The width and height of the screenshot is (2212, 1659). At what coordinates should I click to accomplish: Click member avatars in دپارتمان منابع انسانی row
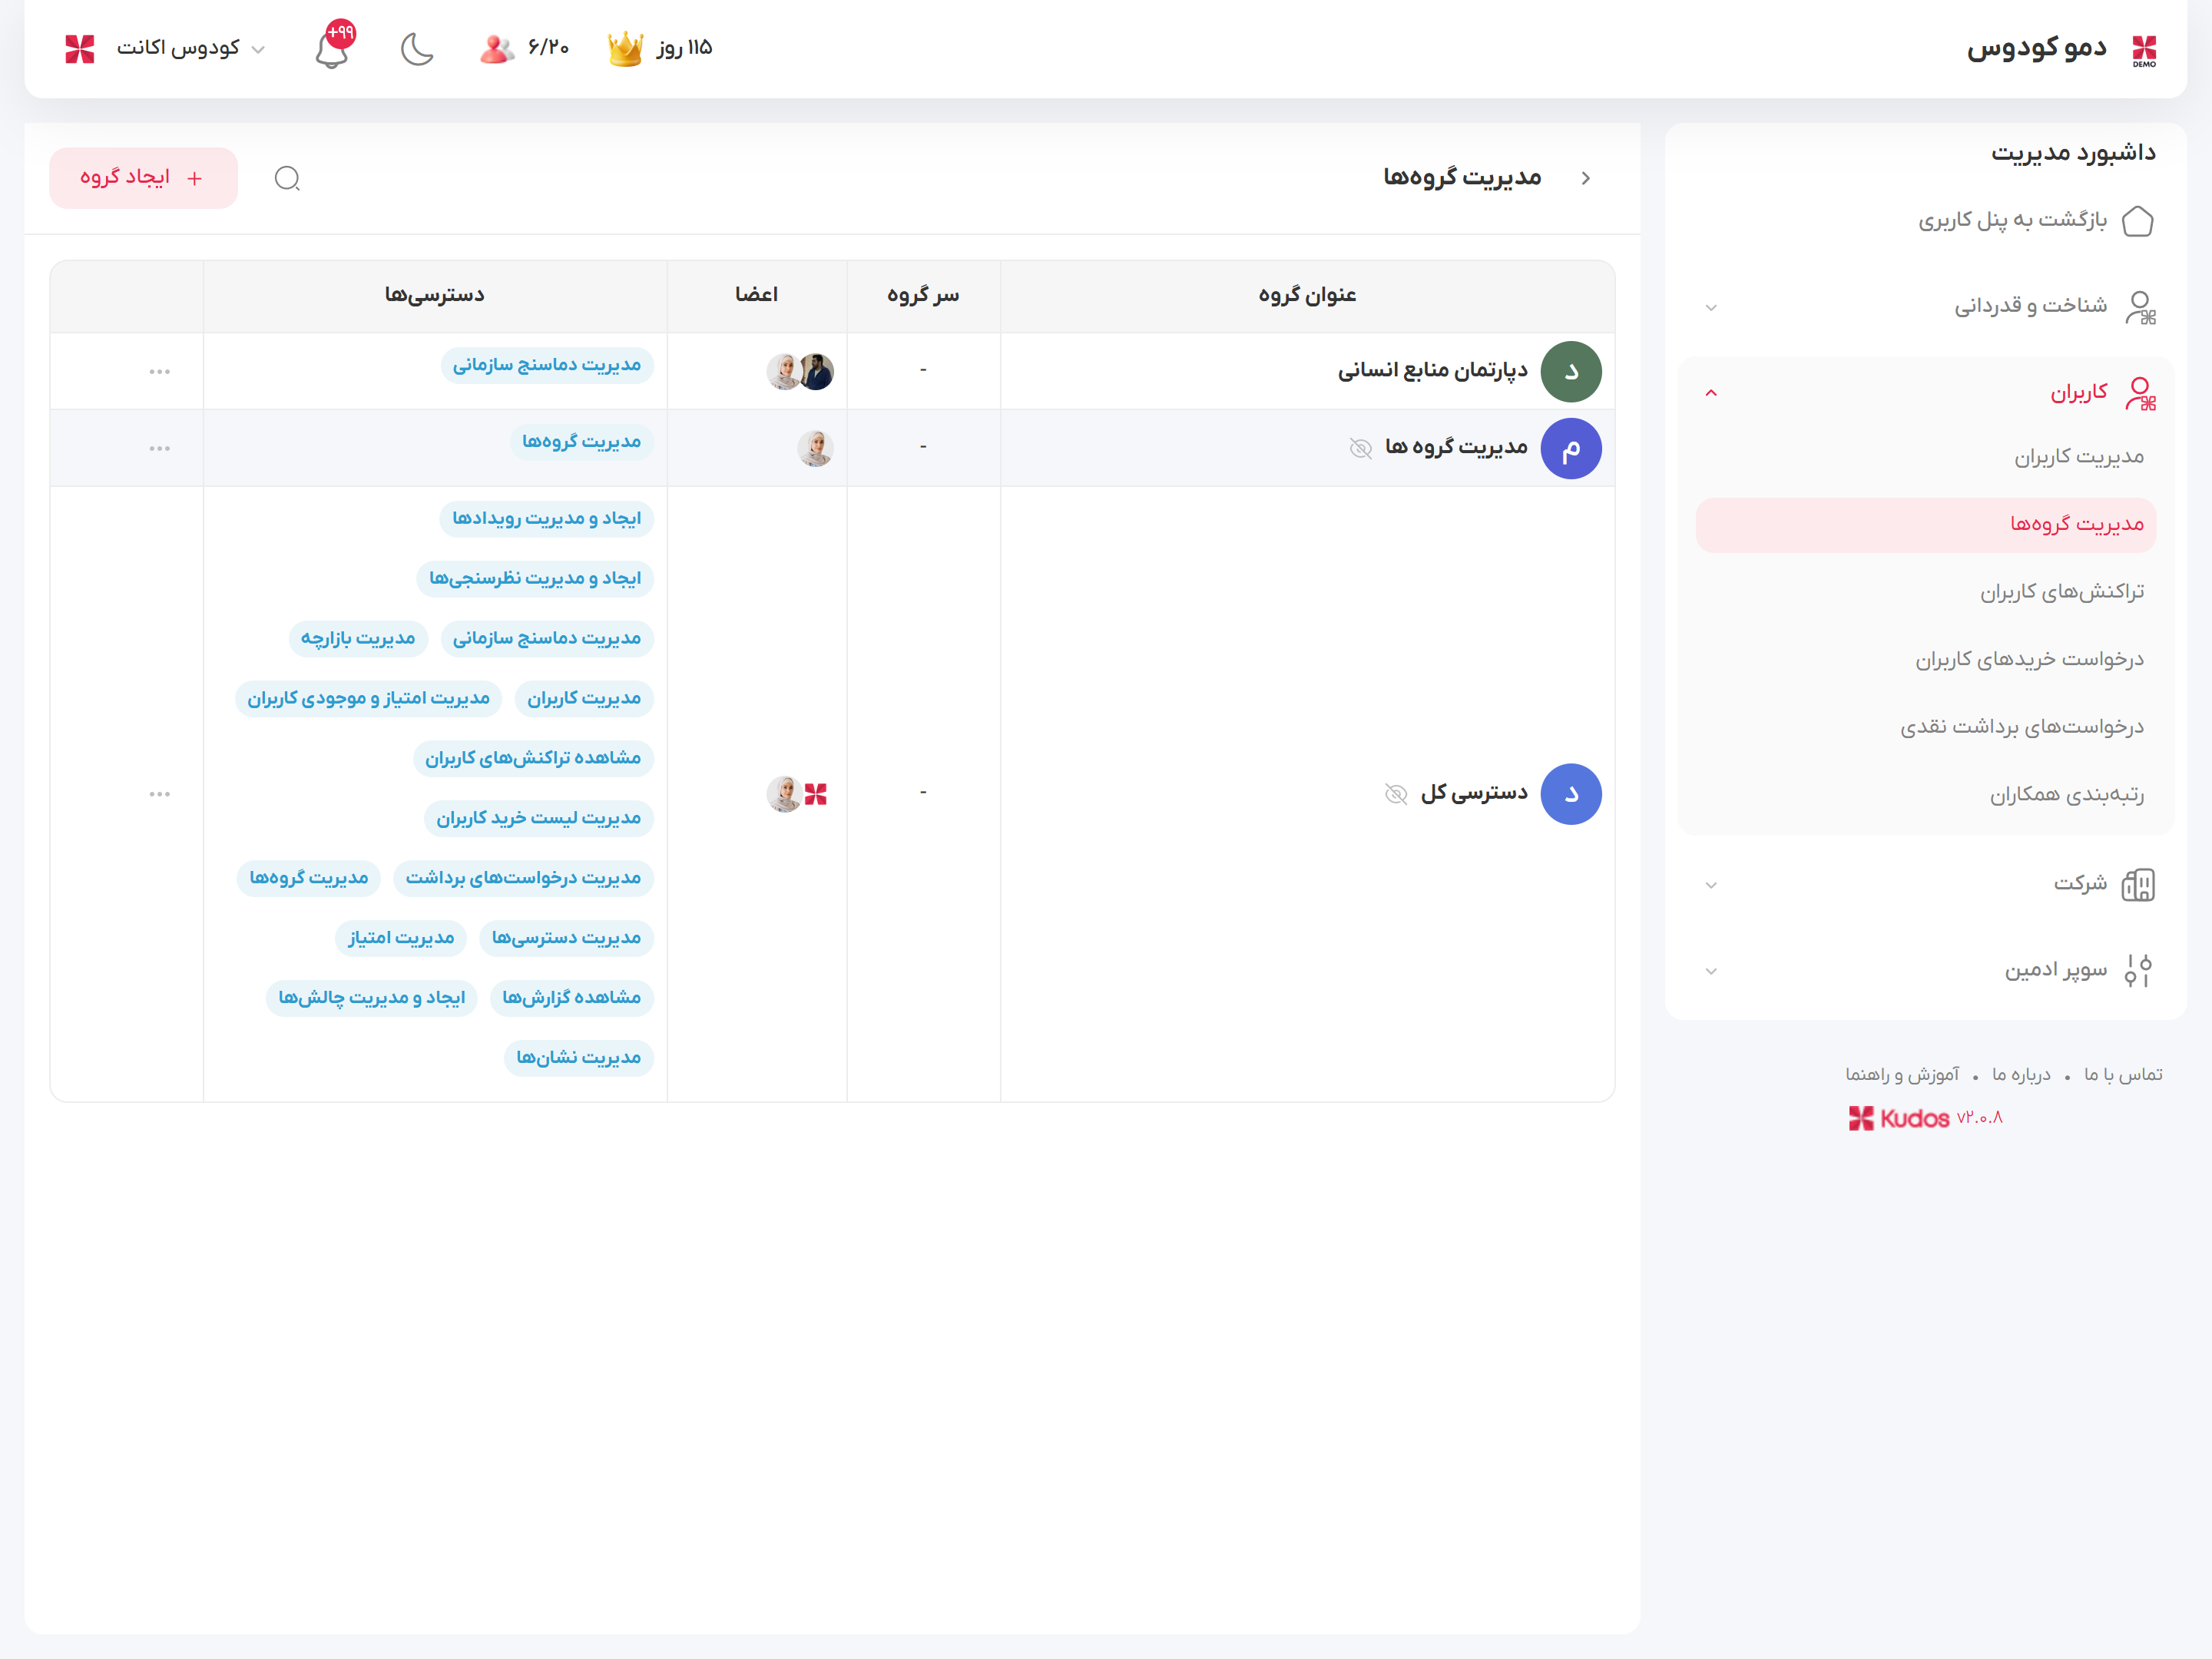pos(800,371)
